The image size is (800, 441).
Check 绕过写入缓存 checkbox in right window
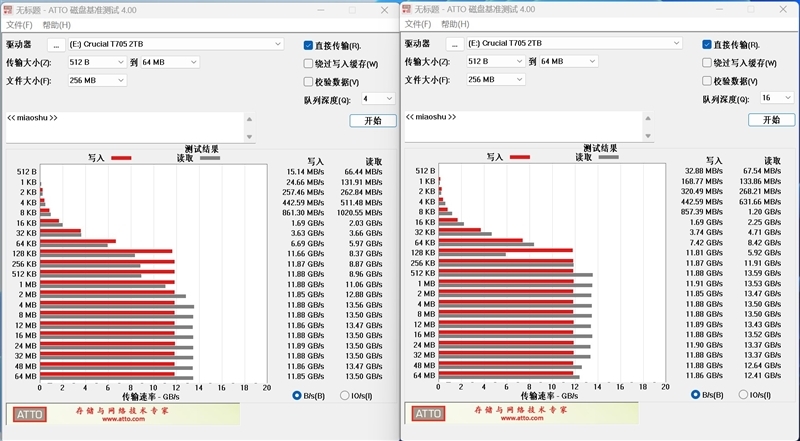[707, 63]
